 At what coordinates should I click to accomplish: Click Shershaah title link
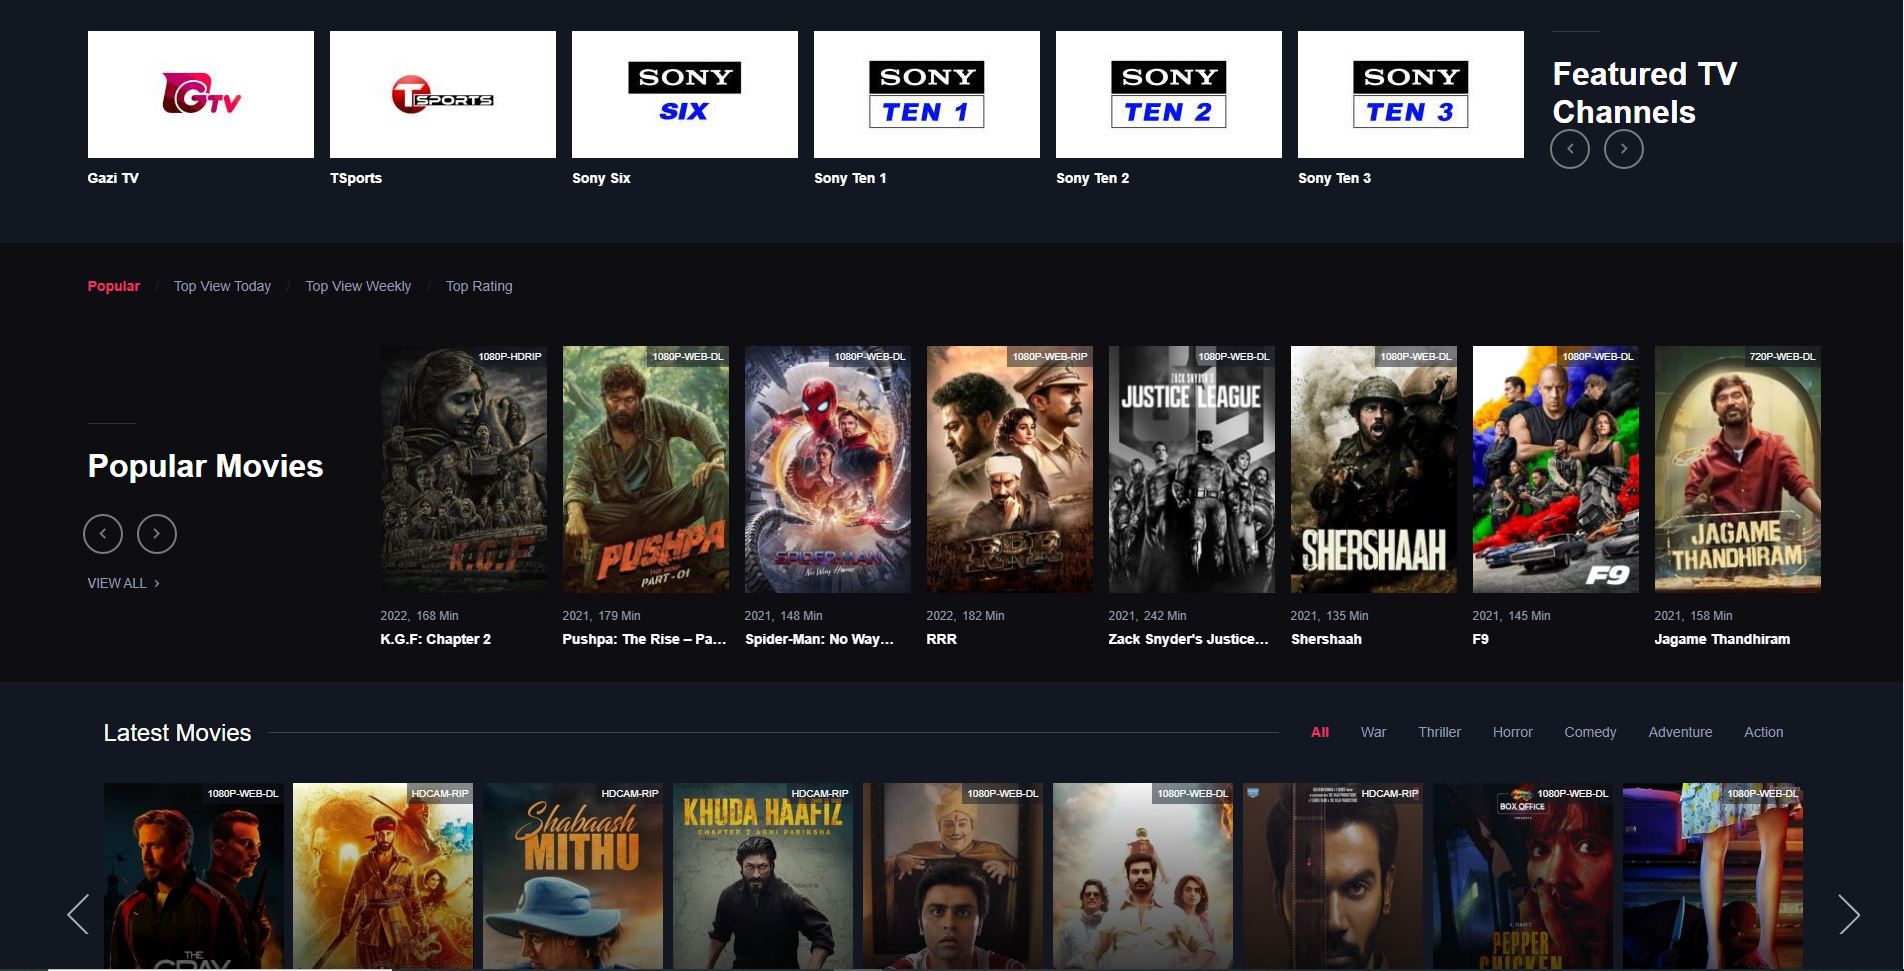pos(1326,639)
